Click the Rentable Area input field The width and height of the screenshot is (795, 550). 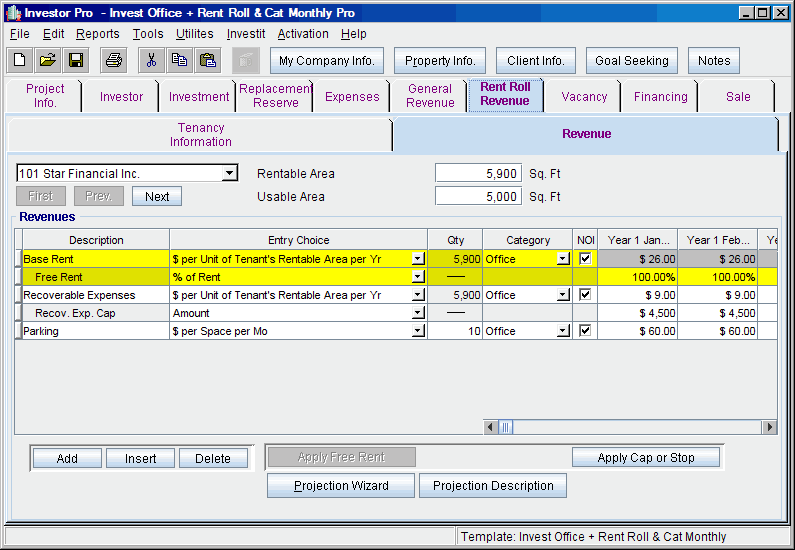(478, 173)
